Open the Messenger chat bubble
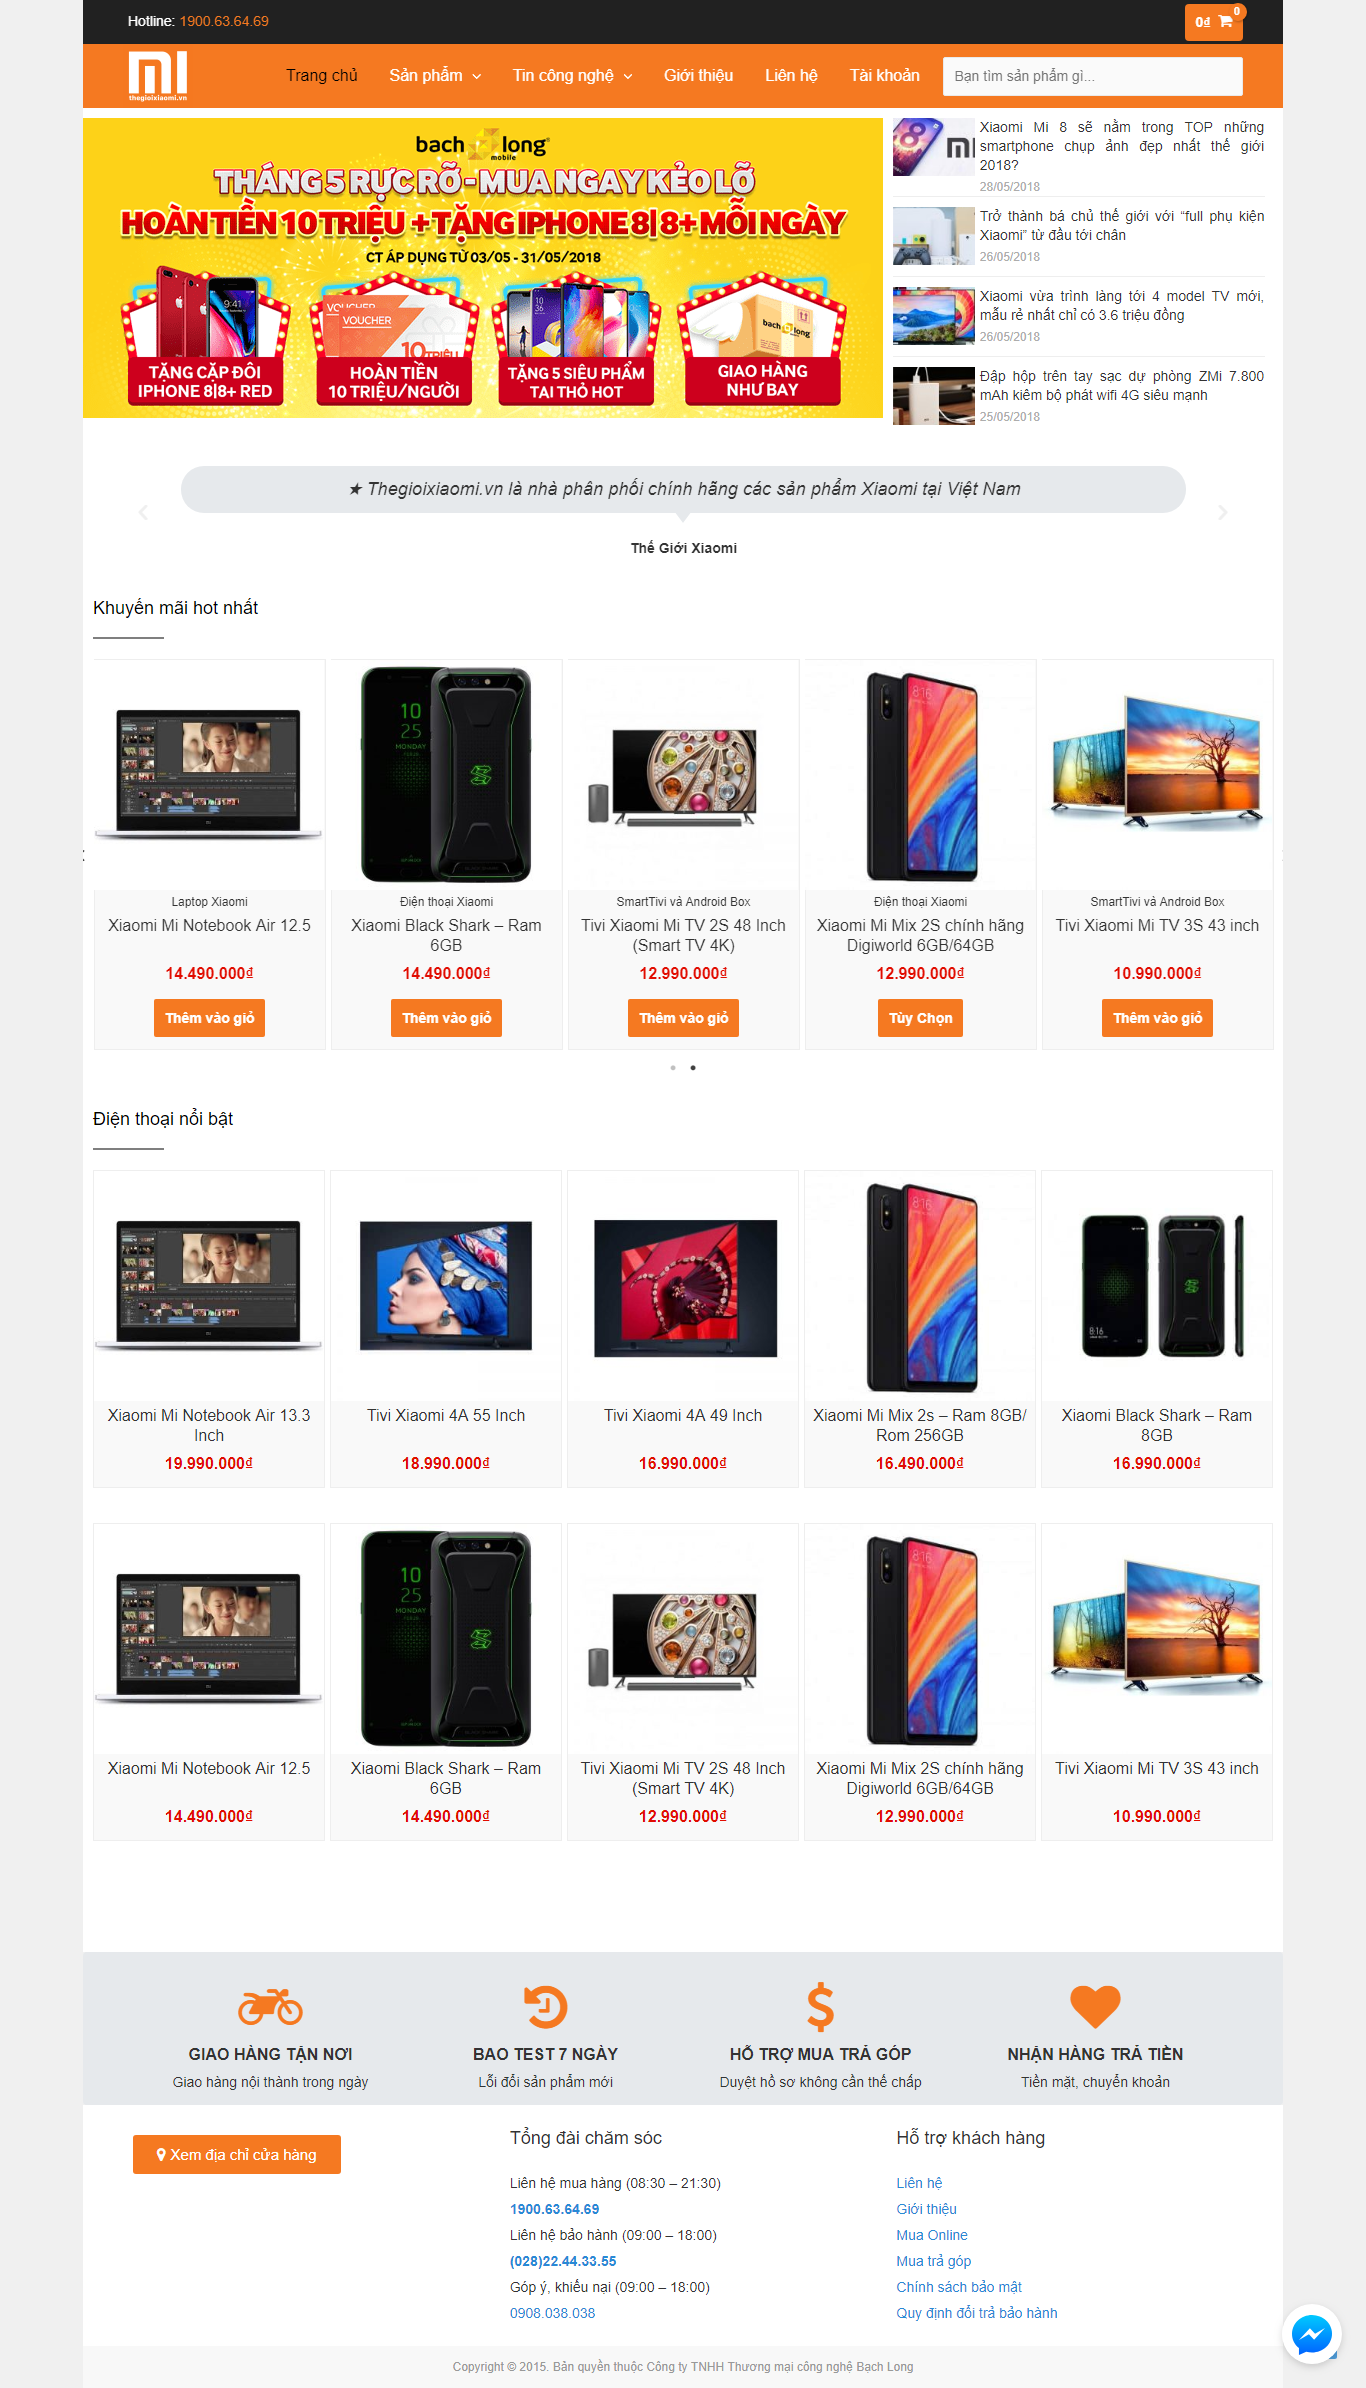The image size is (1366, 2388). 1311,2334
